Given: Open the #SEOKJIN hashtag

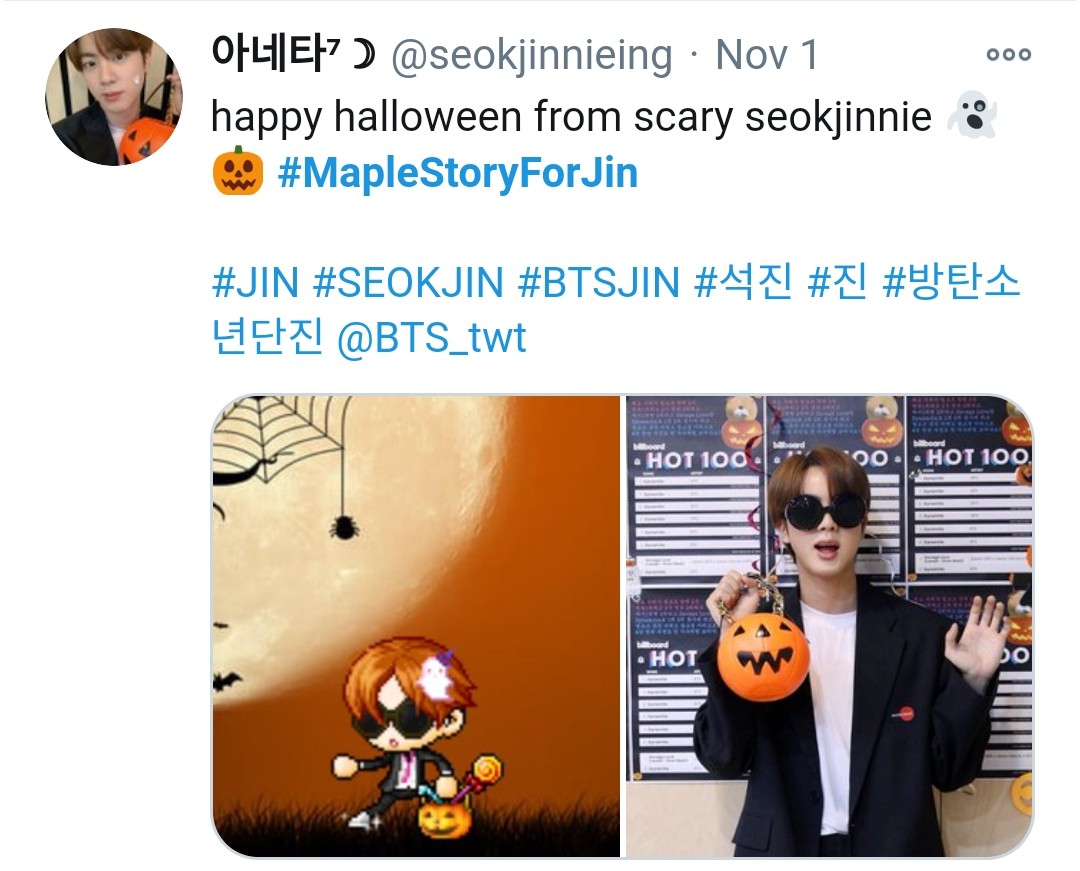Looking at the screenshot, I should [408, 282].
